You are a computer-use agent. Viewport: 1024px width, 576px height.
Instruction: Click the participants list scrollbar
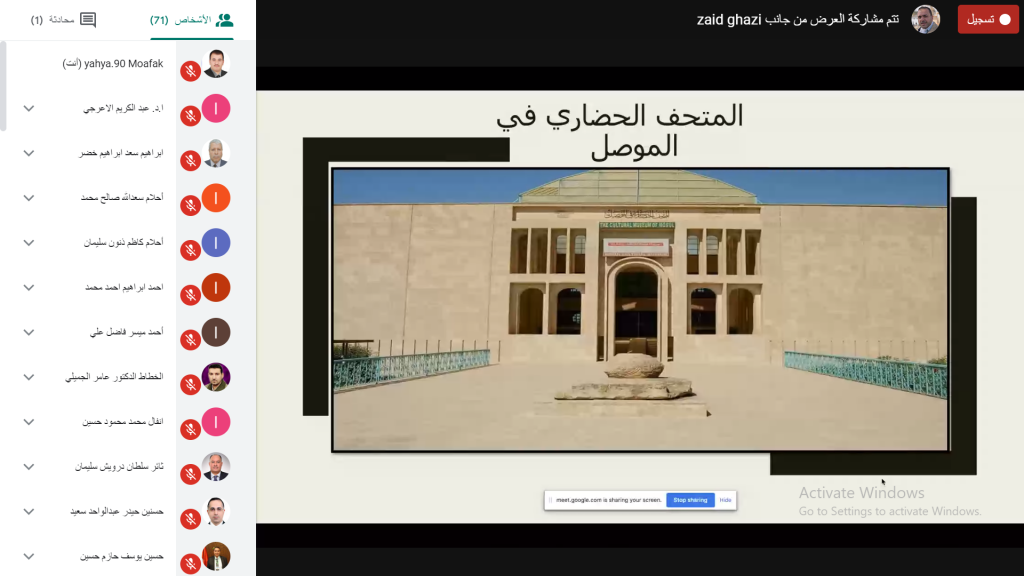tap(3, 85)
